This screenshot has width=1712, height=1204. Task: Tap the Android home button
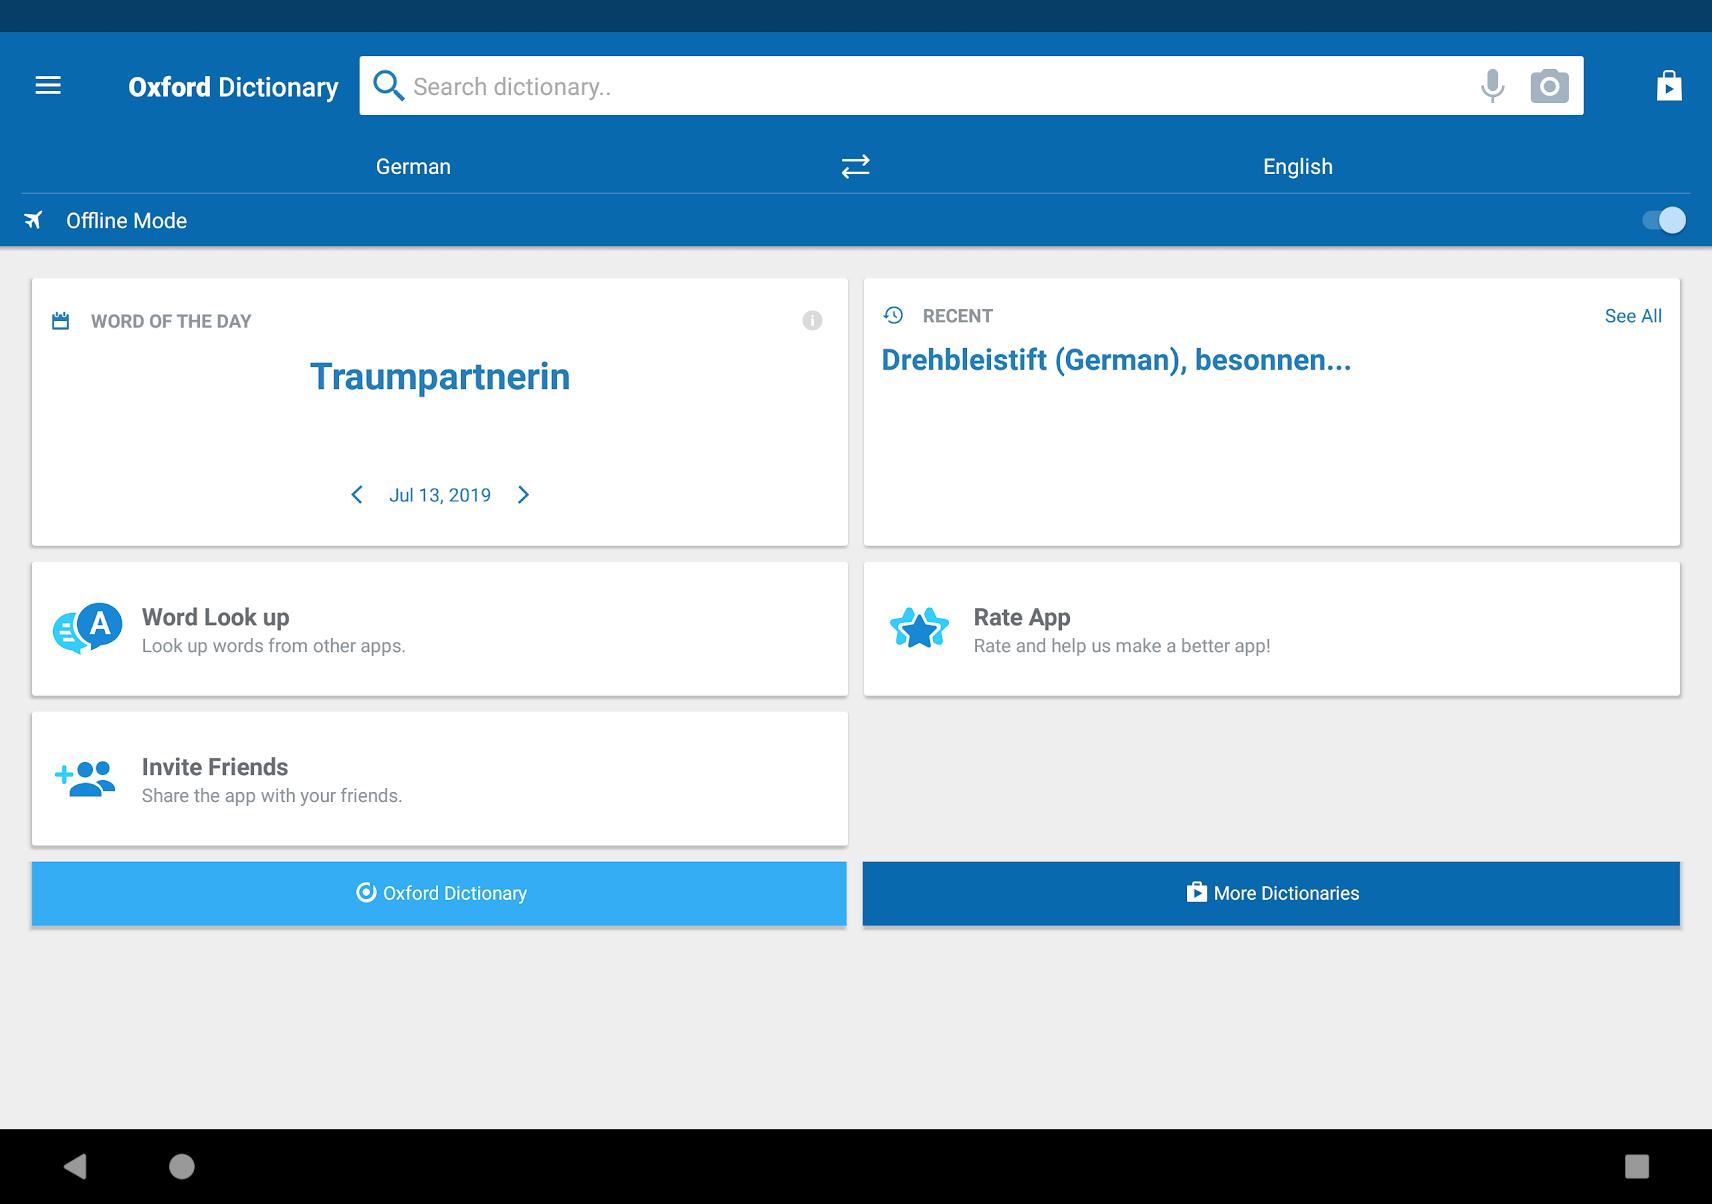tap(182, 1166)
